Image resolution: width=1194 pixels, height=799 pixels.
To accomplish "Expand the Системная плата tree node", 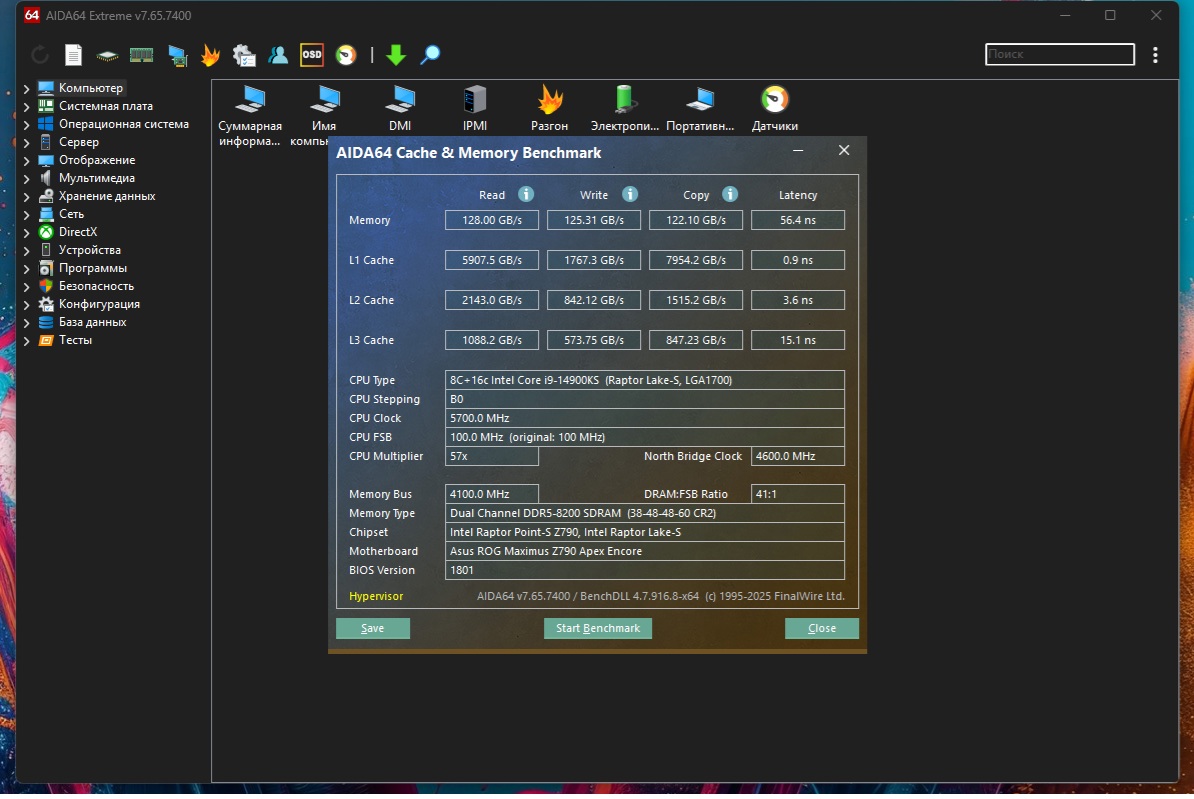I will [27, 107].
